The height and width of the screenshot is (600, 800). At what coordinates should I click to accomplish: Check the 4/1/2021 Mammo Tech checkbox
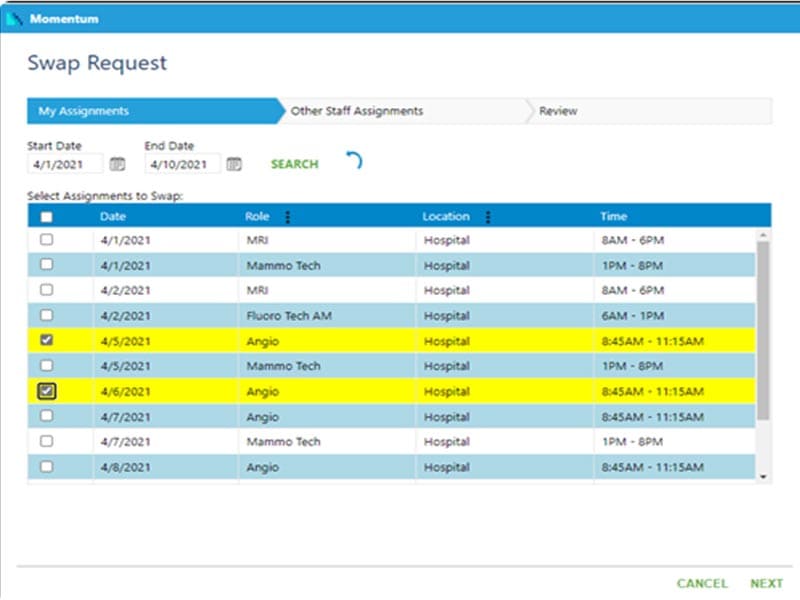click(x=46, y=264)
